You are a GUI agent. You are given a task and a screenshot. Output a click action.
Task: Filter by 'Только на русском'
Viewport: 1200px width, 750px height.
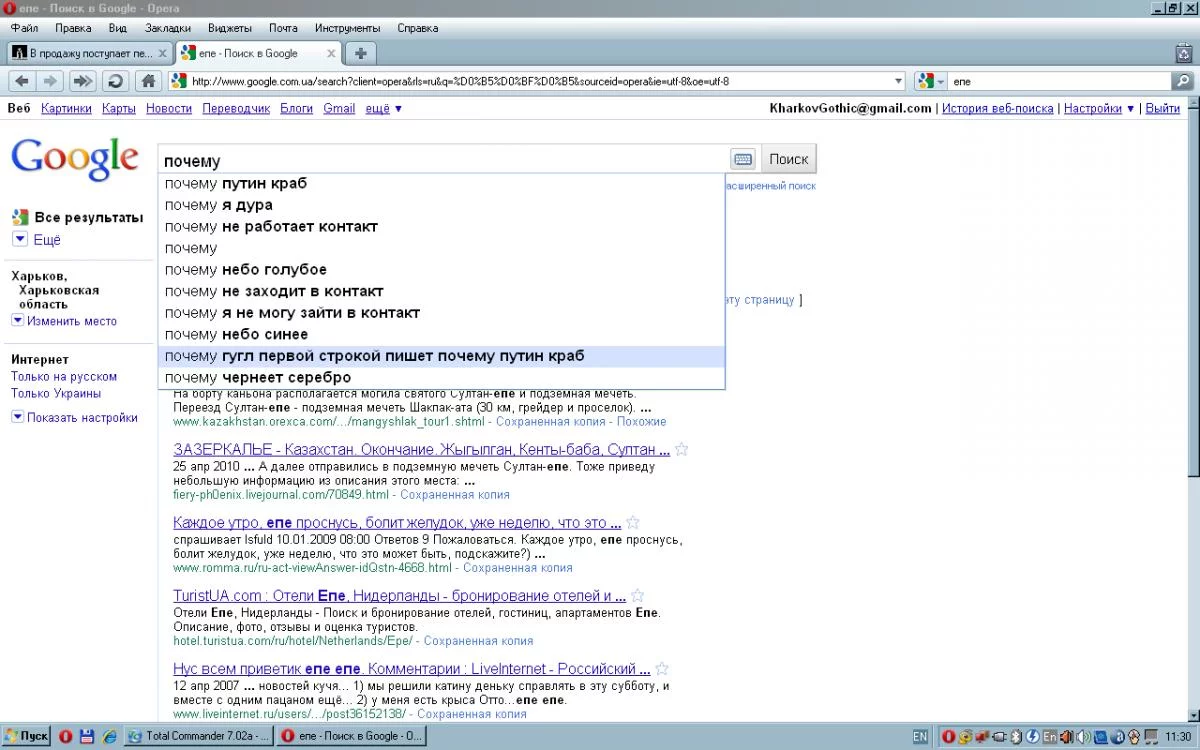tap(64, 376)
